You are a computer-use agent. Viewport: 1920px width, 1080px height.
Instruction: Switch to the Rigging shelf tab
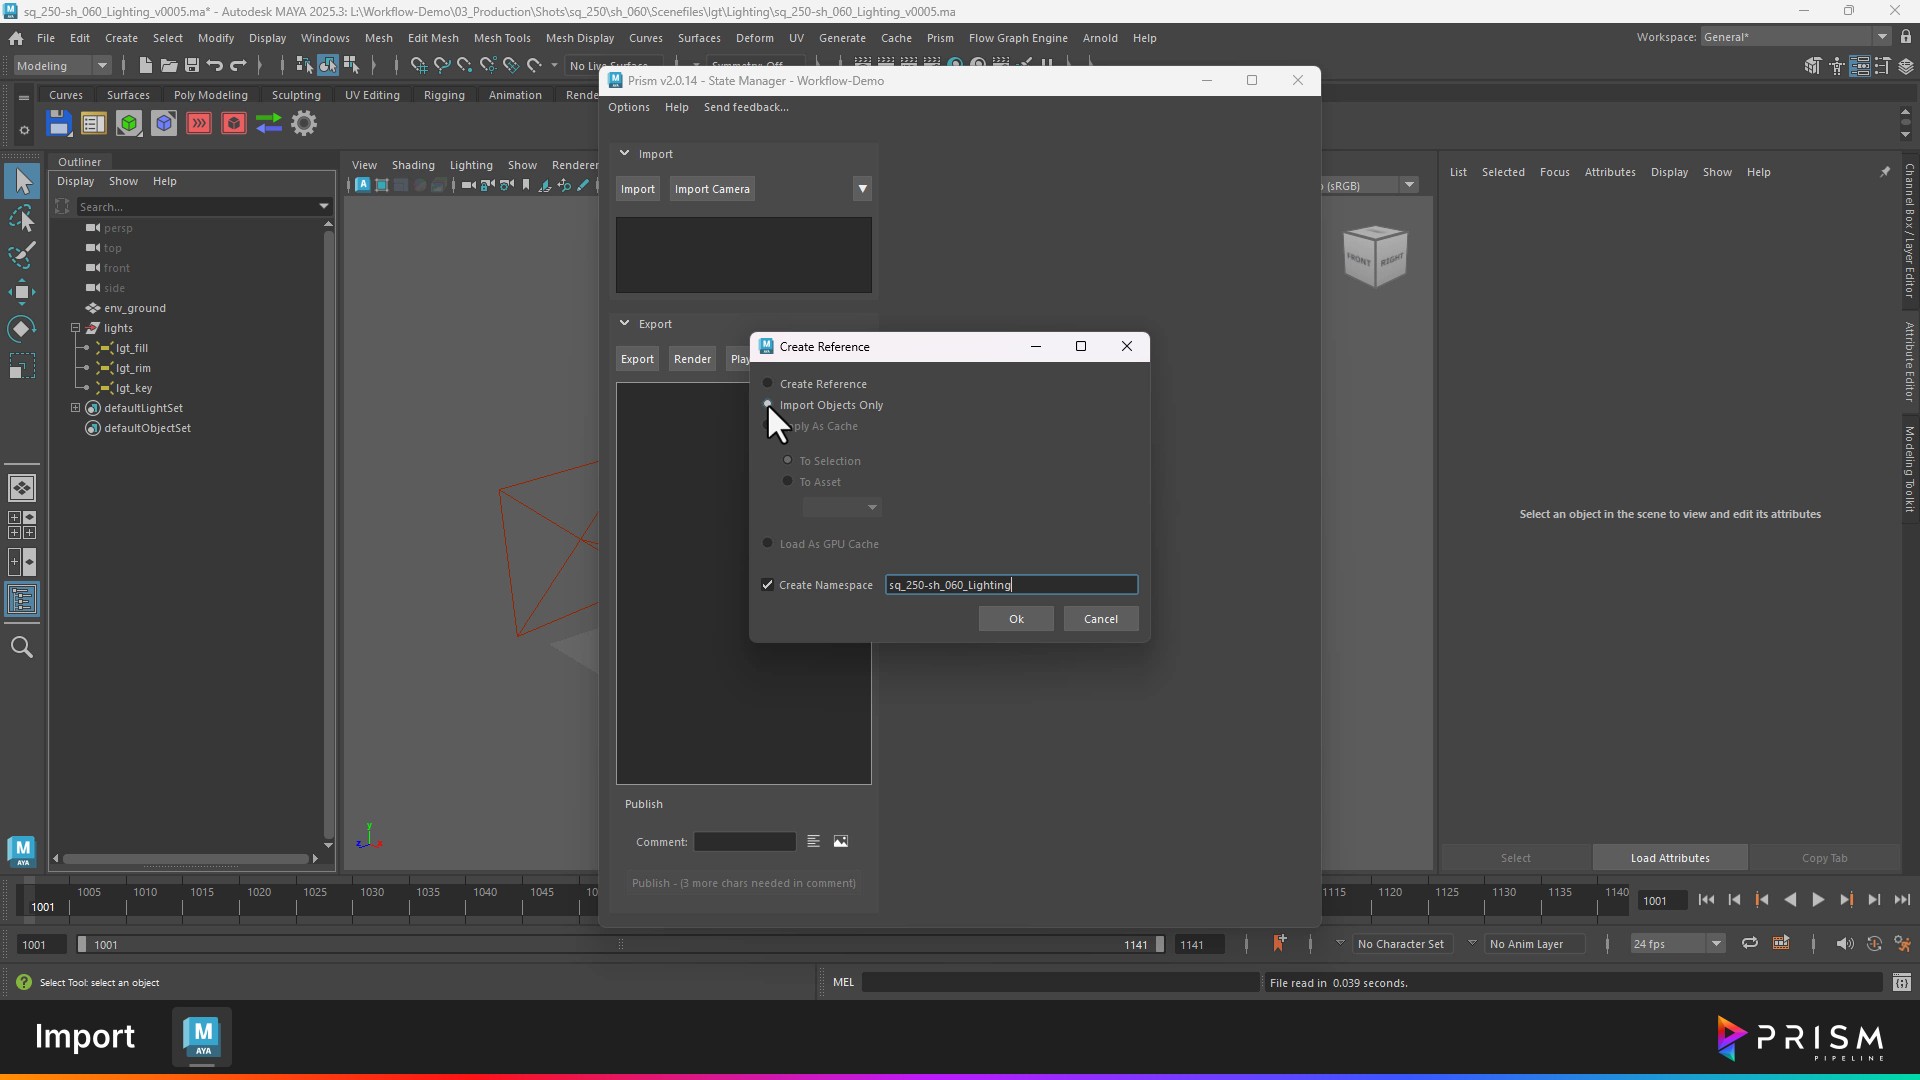[x=444, y=95]
